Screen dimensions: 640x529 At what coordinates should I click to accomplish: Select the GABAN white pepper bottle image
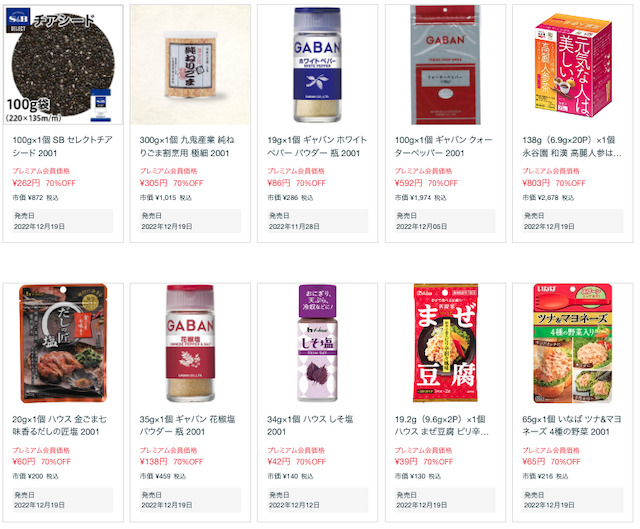[317, 65]
